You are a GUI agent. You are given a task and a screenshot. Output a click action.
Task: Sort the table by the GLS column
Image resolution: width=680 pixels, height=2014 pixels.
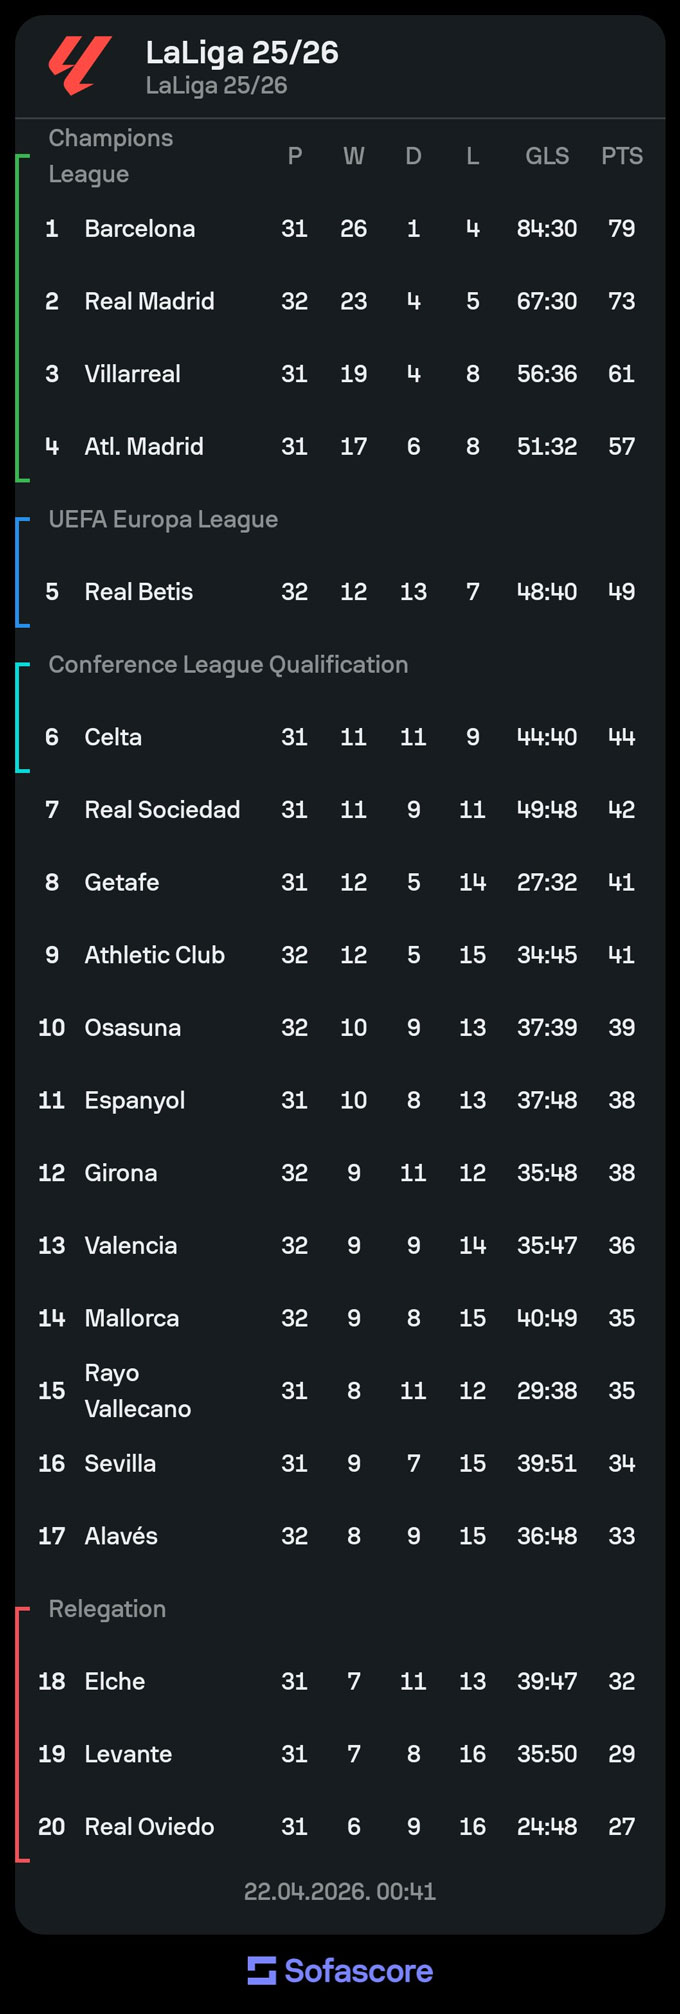click(547, 156)
